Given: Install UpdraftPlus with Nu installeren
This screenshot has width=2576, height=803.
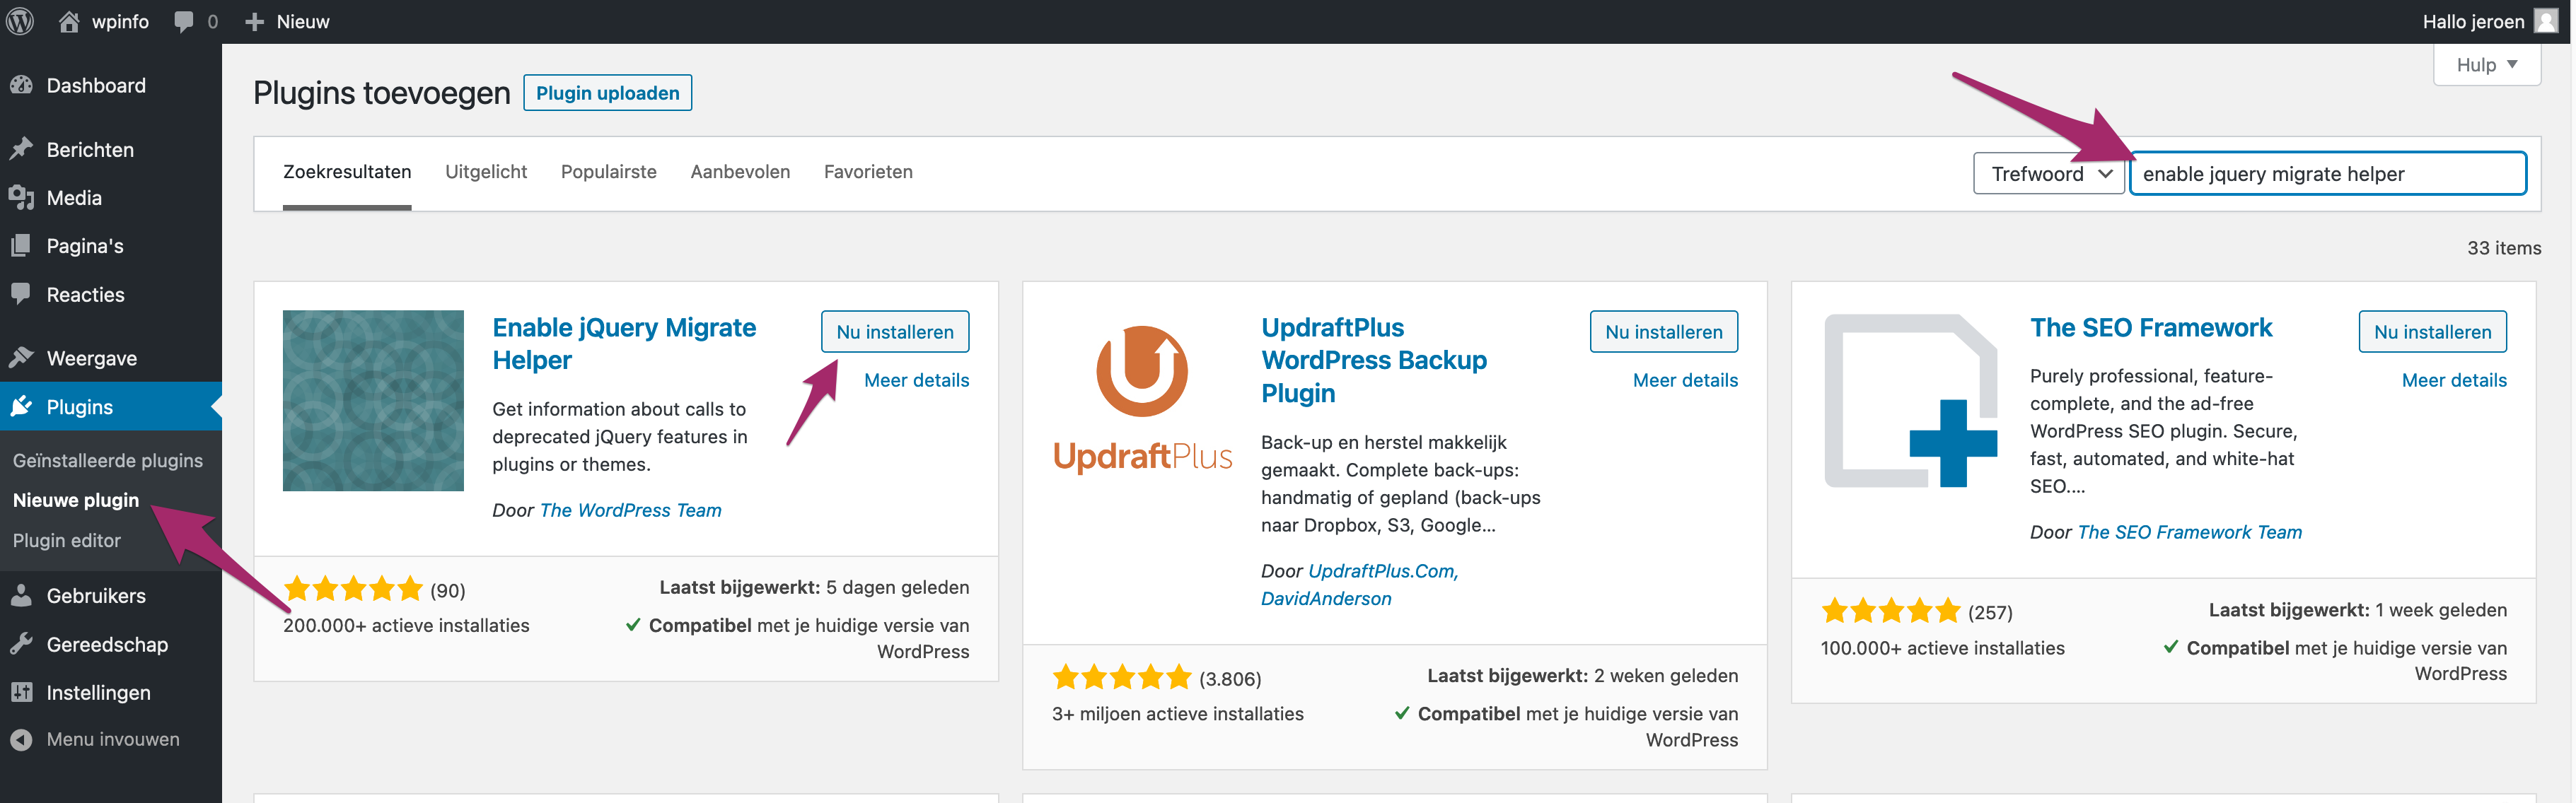Looking at the screenshot, I should click(x=1664, y=332).
